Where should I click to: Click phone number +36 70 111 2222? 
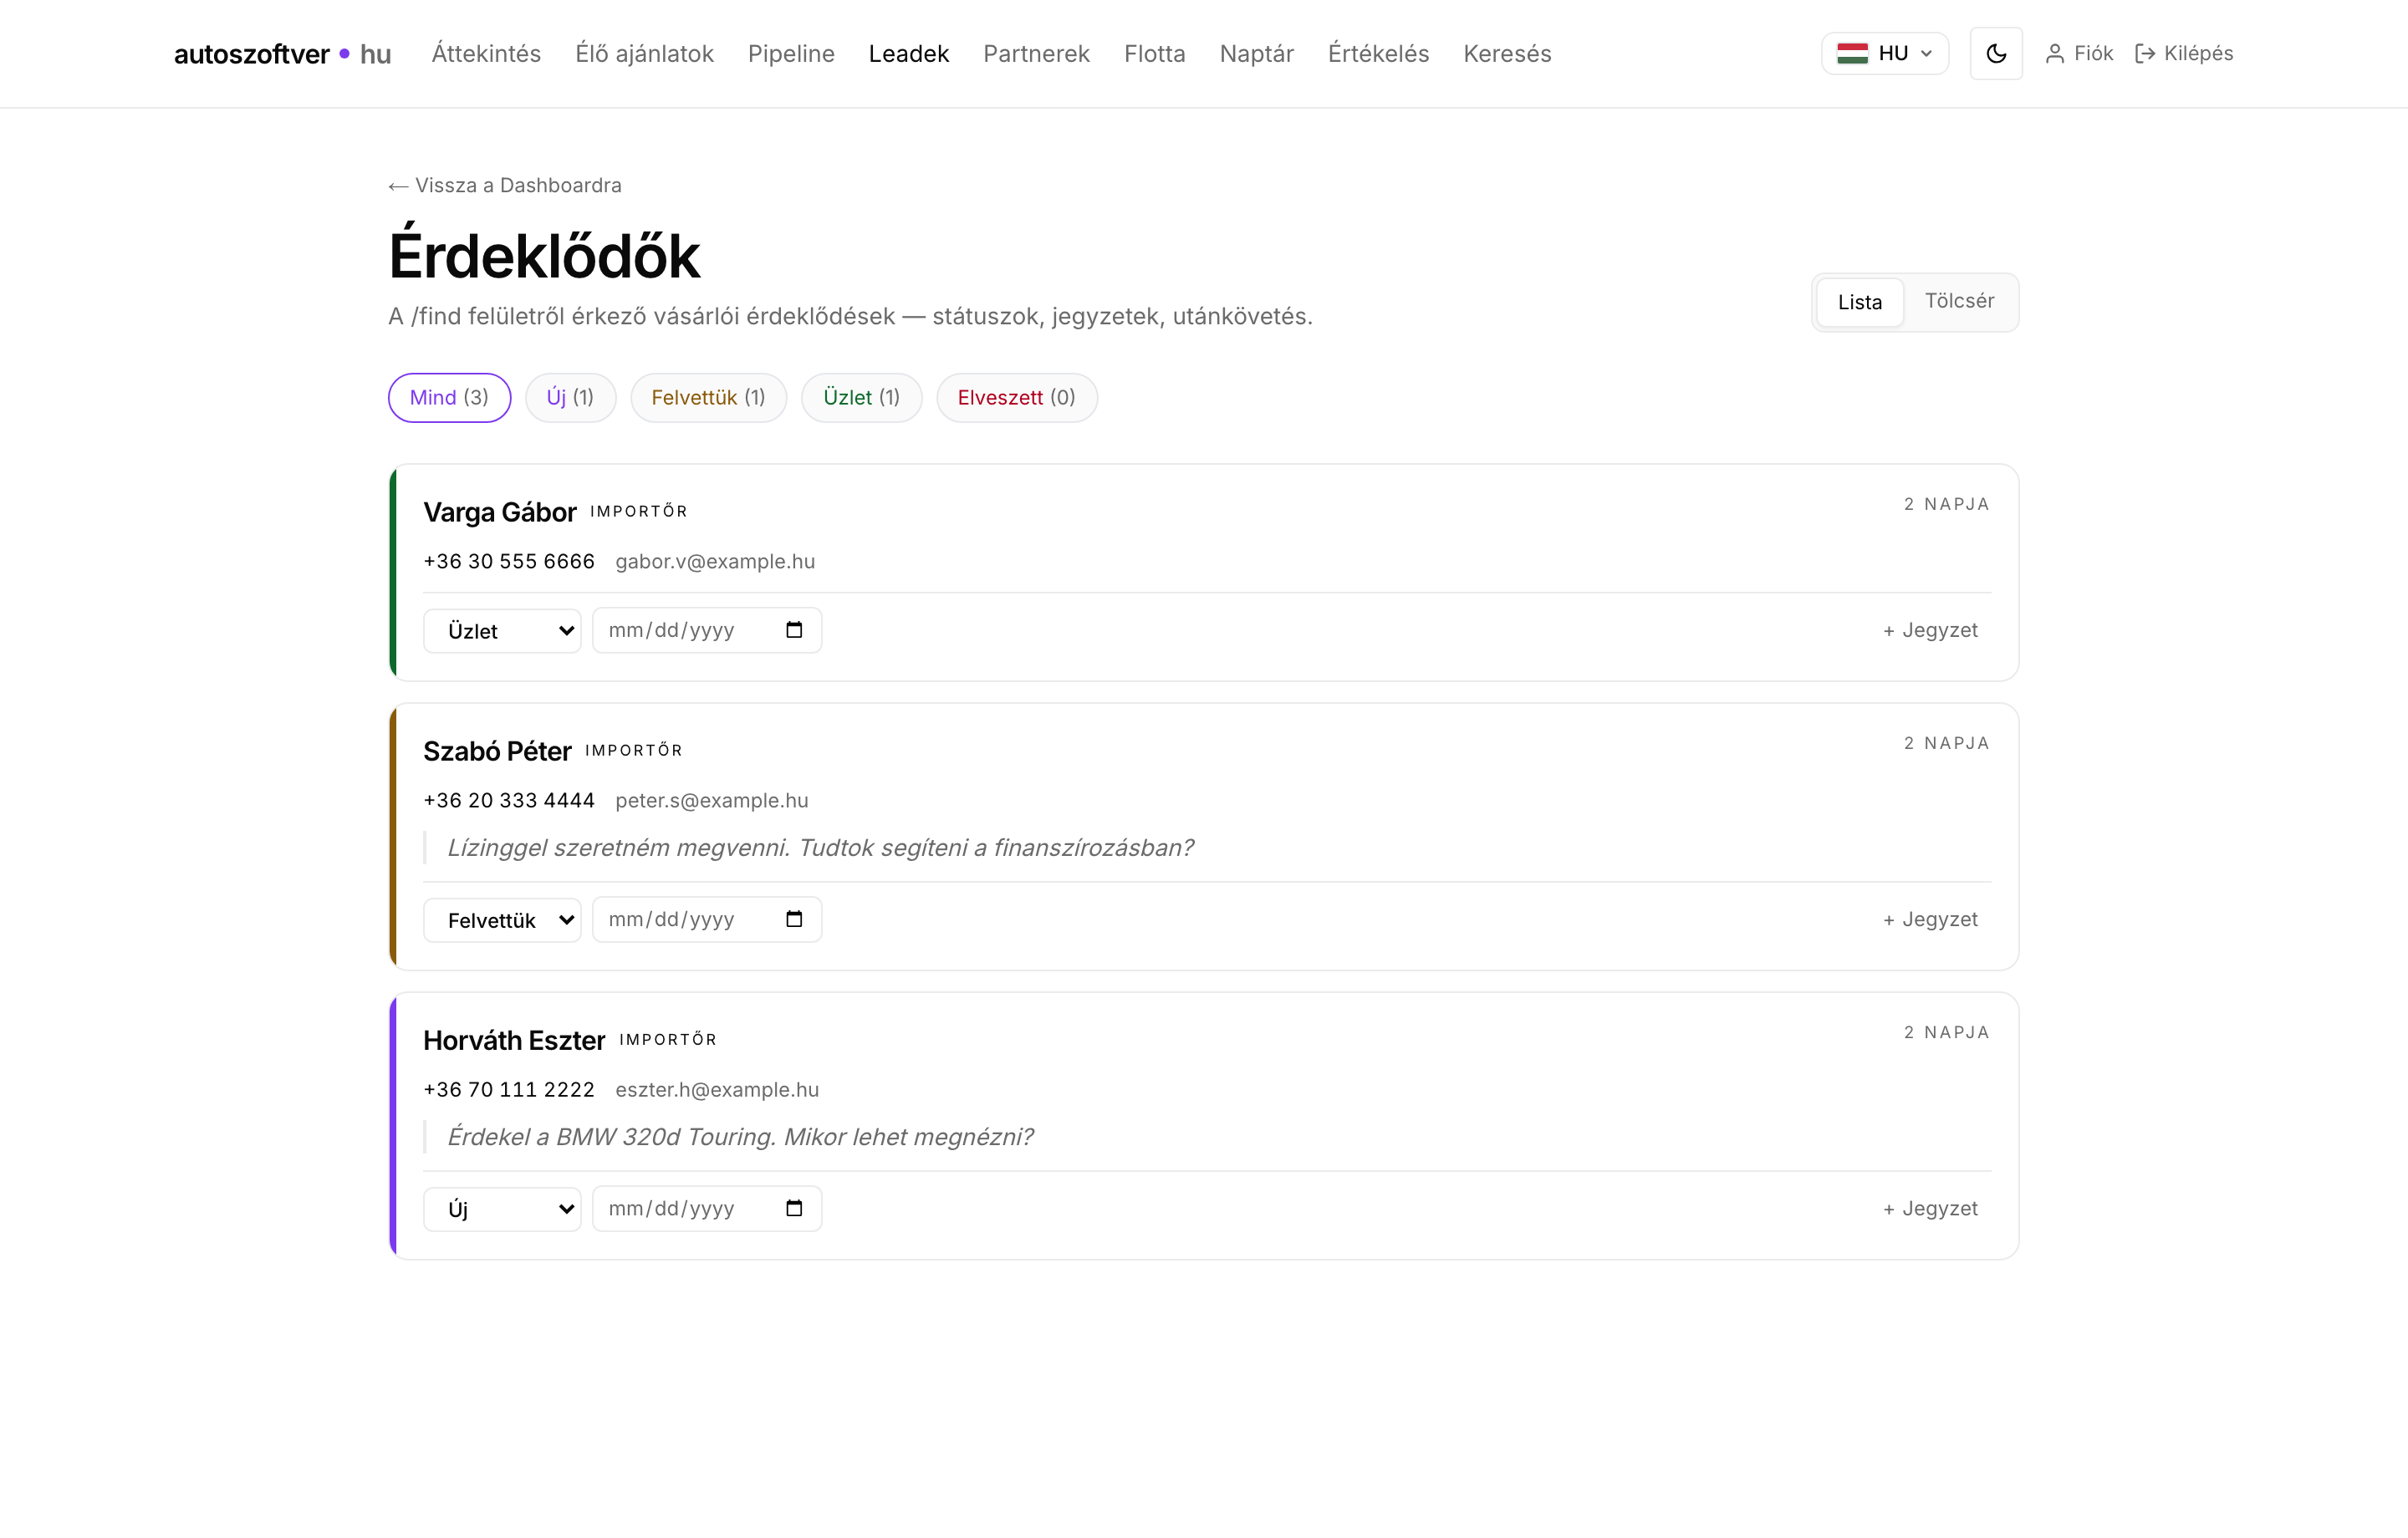pyautogui.click(x=509, y=1089)
